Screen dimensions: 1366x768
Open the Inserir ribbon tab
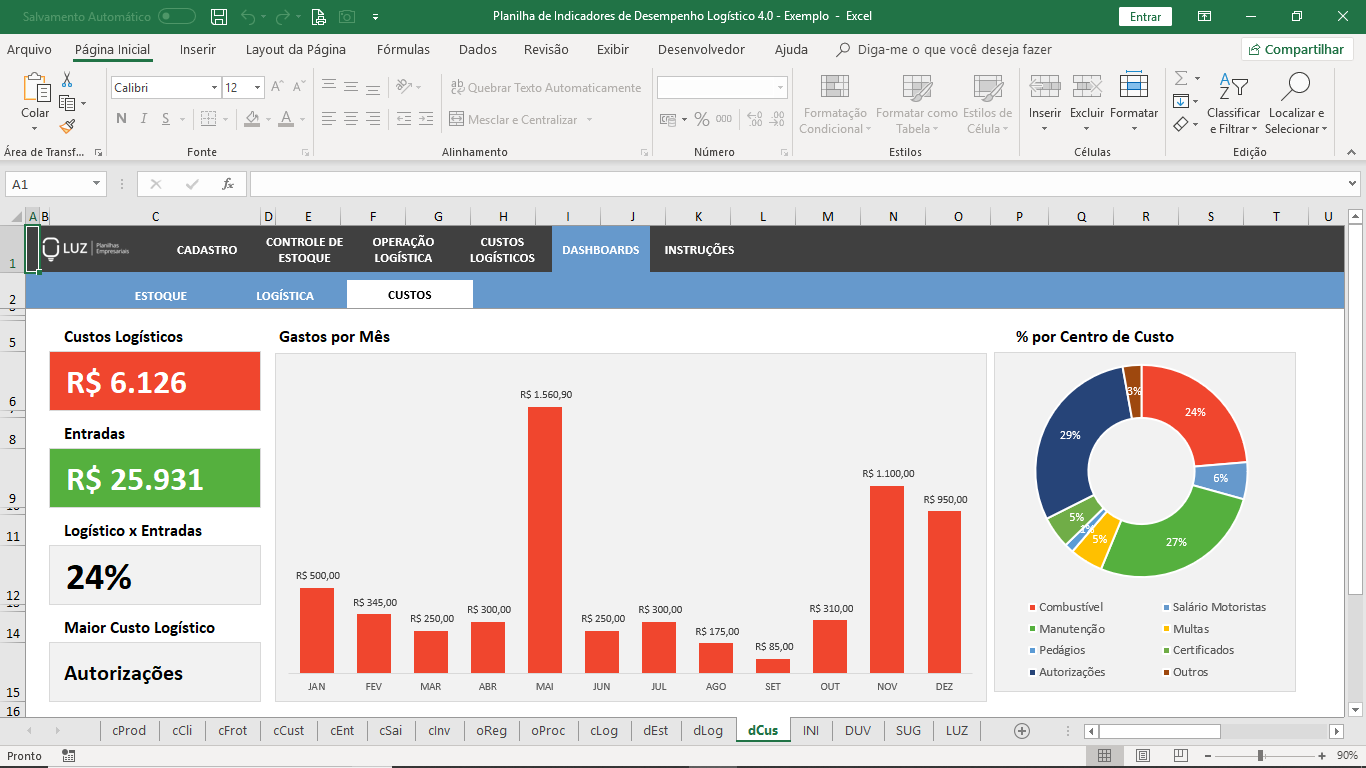[x=198, y=49]
